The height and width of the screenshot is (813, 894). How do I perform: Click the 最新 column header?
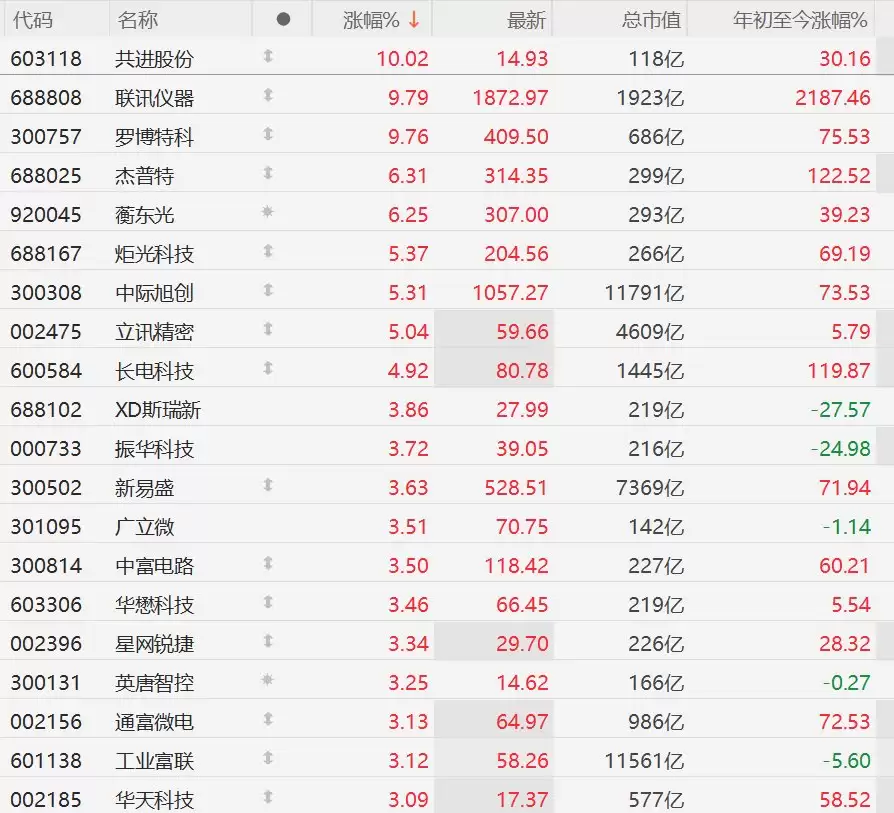point(526,20)
